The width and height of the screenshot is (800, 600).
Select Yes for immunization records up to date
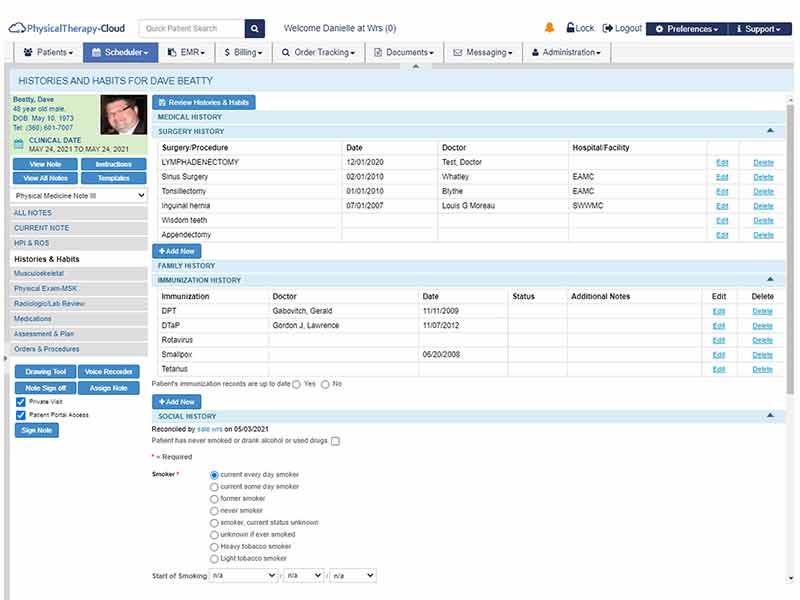[x=296, y=384]
